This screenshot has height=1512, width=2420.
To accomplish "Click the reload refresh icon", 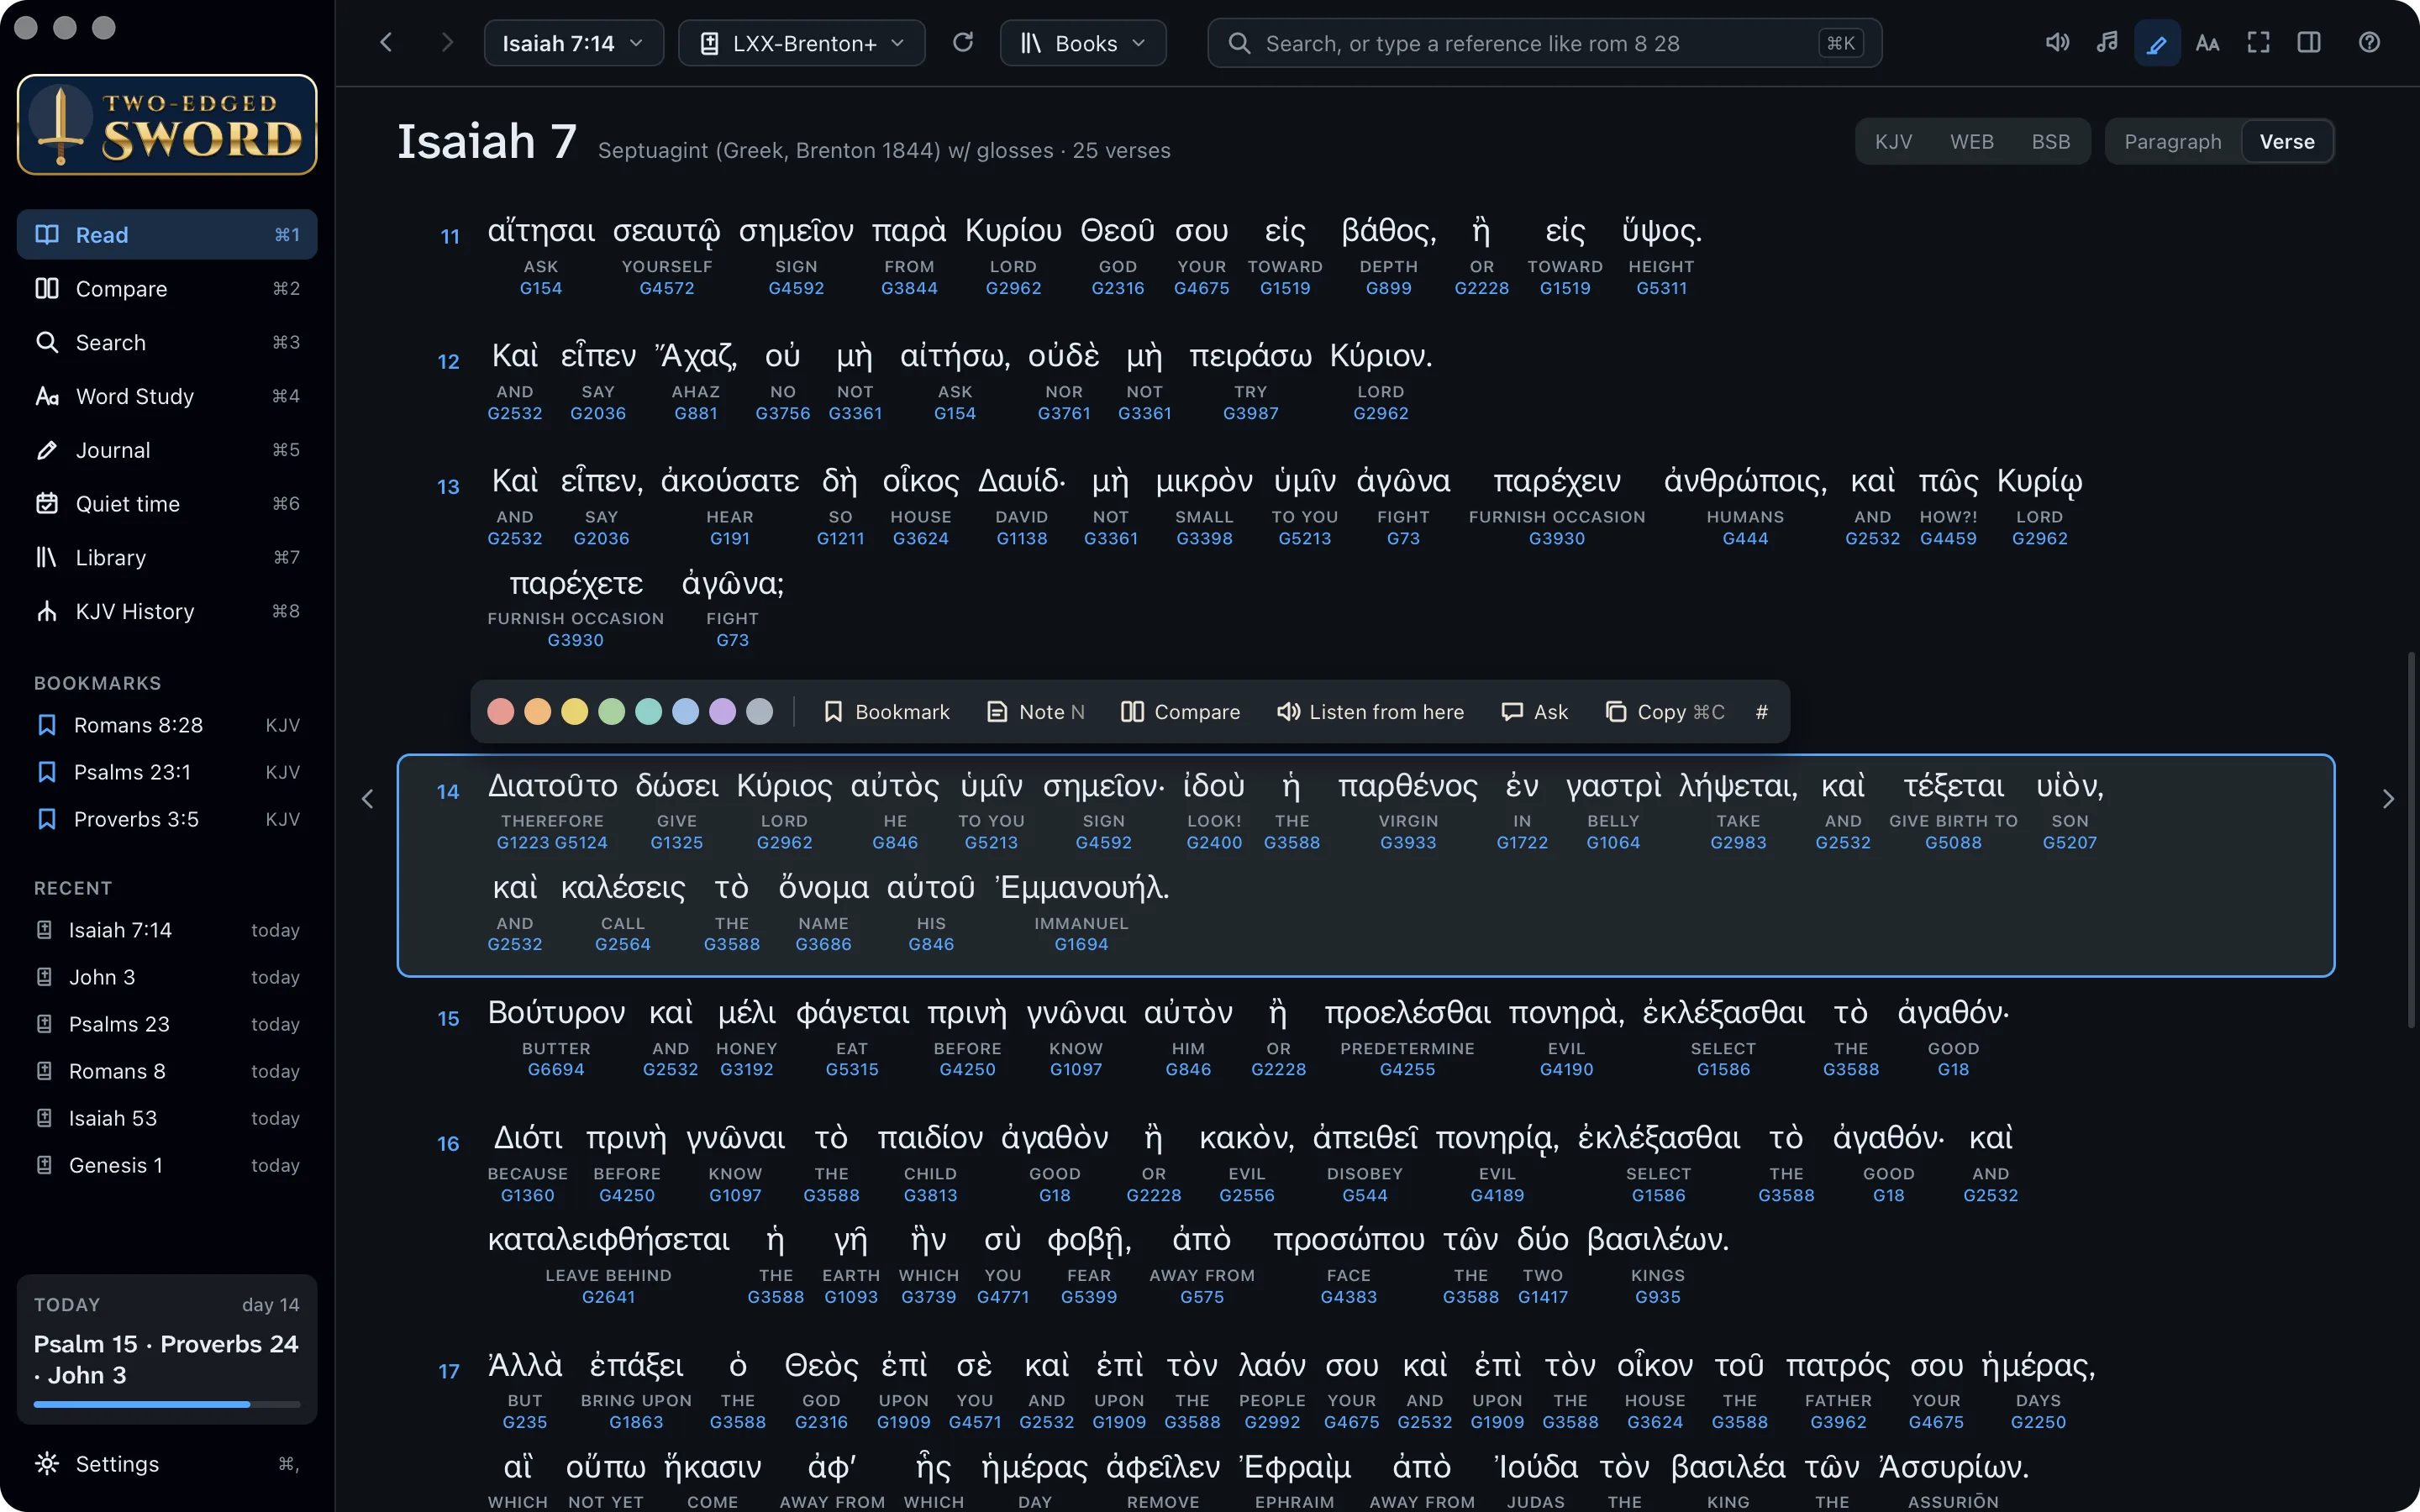I will click(962, 43).
